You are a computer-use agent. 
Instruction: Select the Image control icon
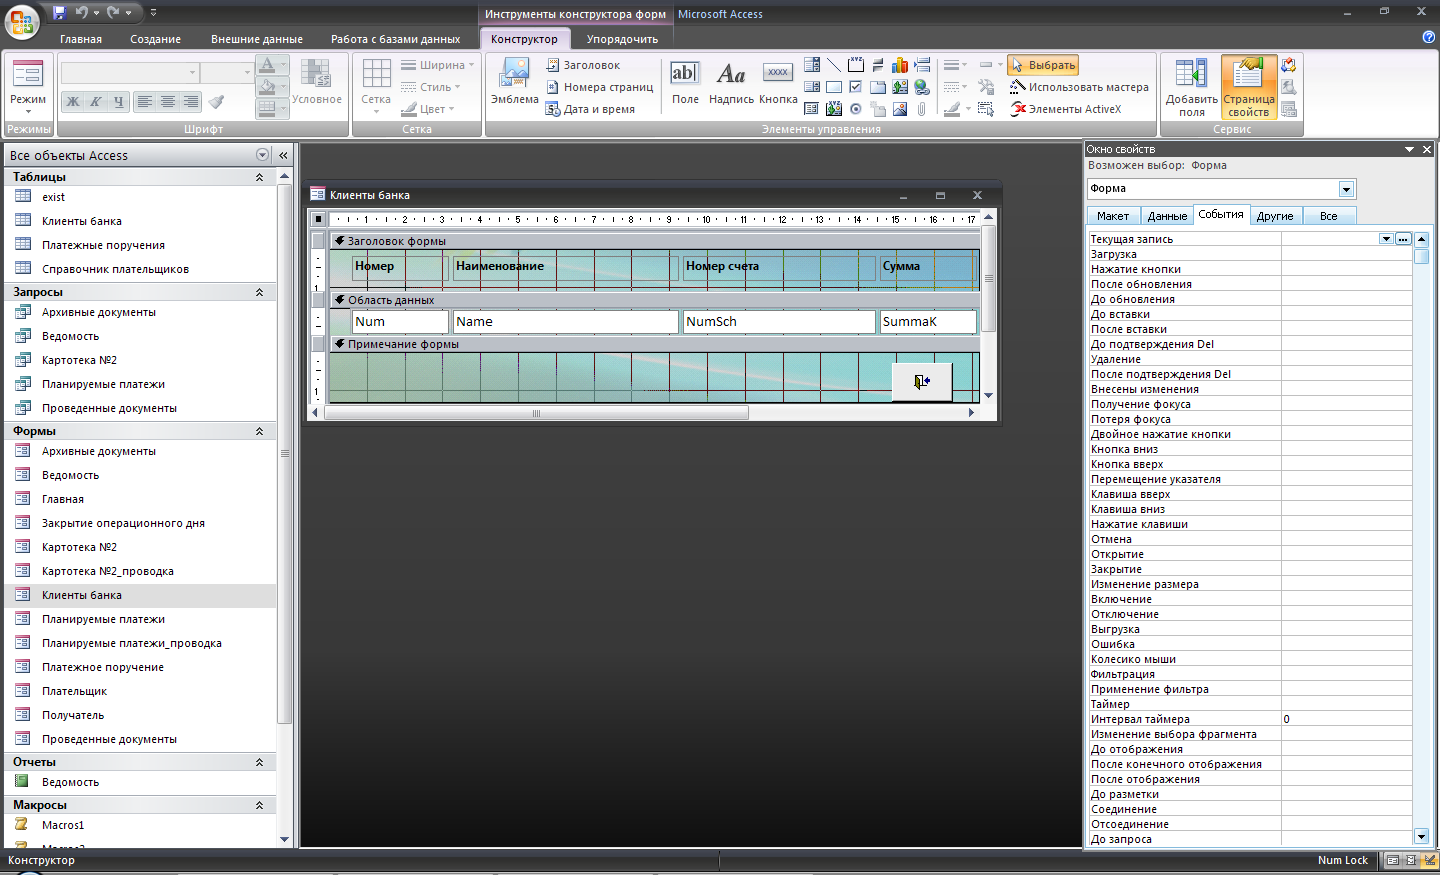(900, 109)
